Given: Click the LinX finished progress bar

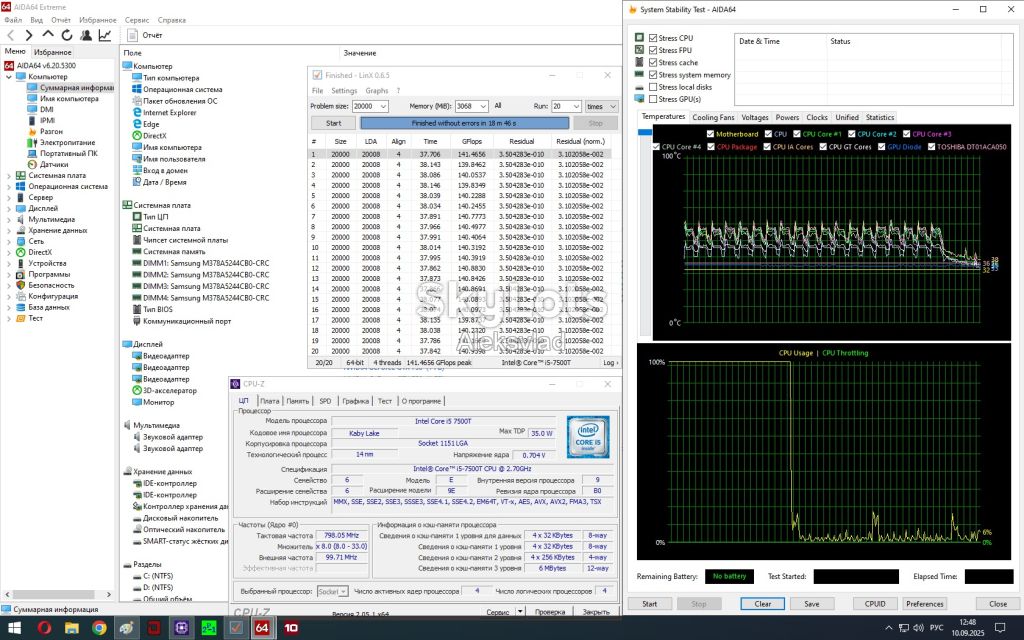Looking at the screenshot, I should 464,123.
